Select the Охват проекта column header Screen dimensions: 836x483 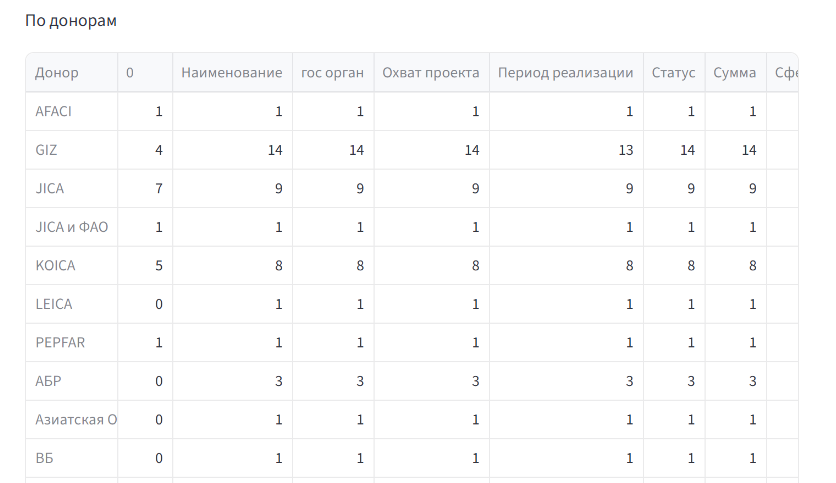click(x=430, y=73)
